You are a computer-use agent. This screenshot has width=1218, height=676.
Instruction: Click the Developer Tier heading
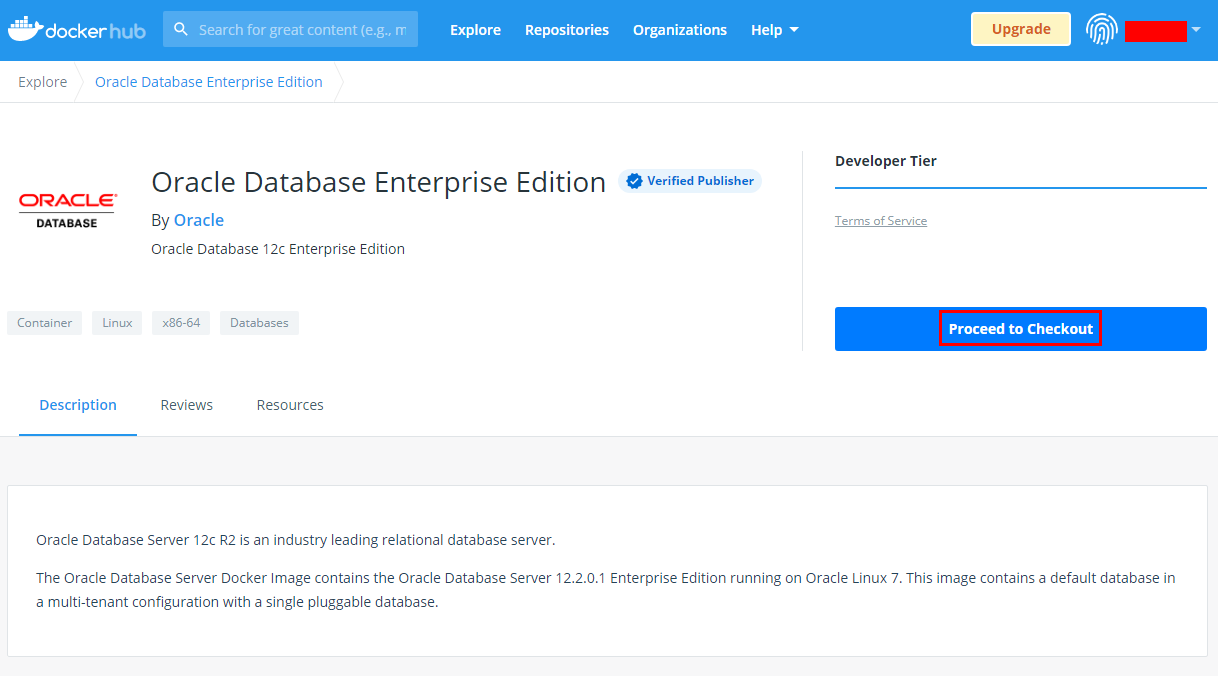(886, 161)
